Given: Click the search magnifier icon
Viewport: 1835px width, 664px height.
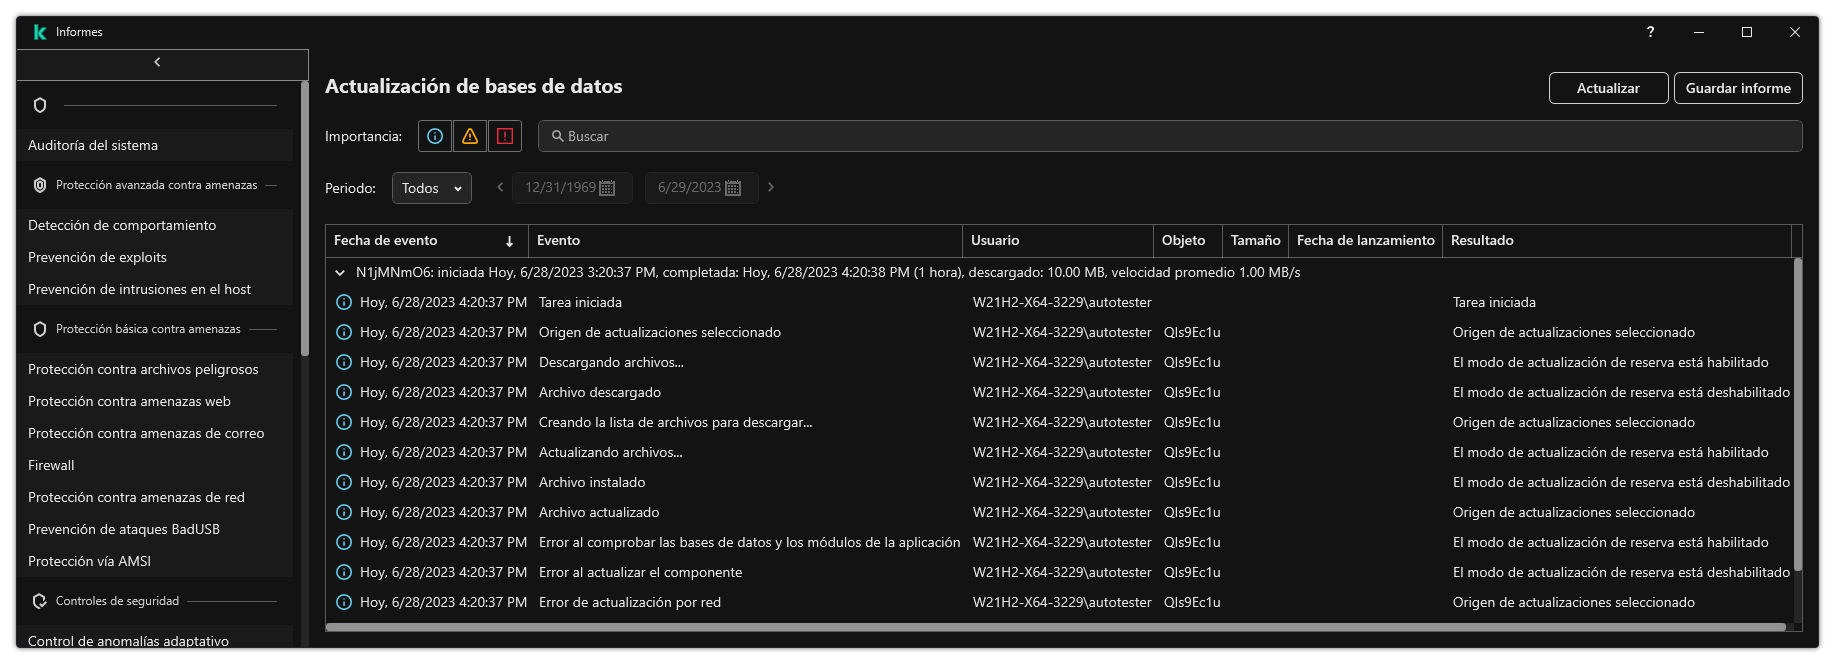Looking at the screenshot, I should click(x=558, y=136).
